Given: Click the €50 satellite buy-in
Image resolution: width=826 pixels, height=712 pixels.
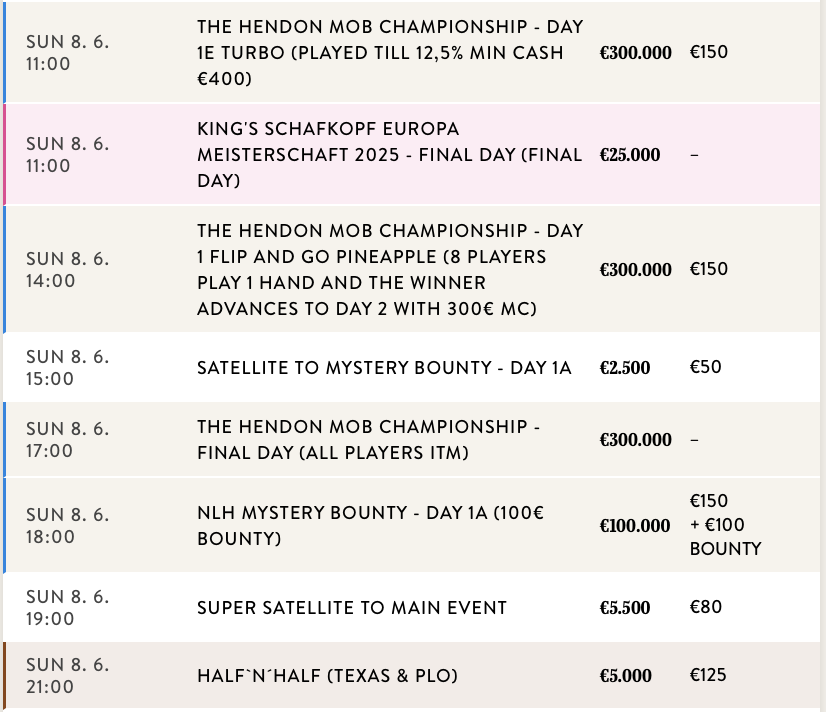Looking at the screenshot, I should click(x=706, y=367).
